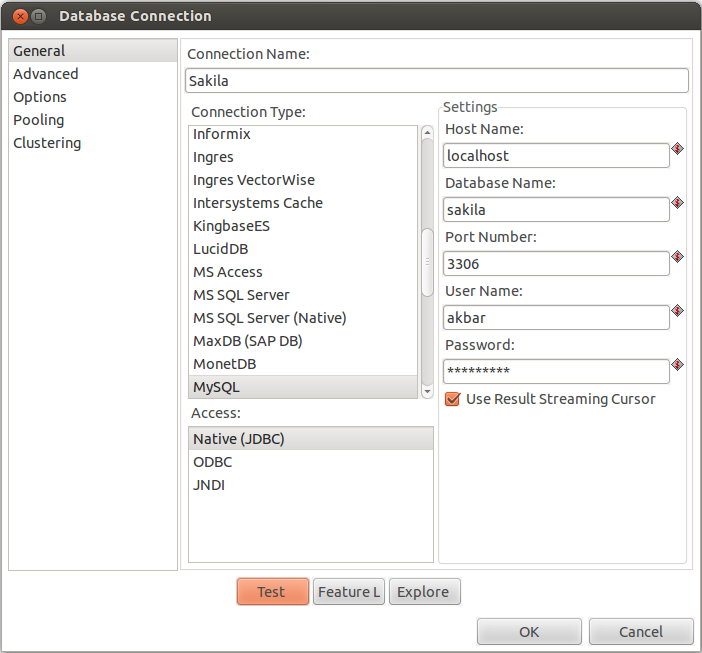Image resolution: width=702 pixels, height=653 pixels.
Task: Choose JNDI access type
Action: (x=209, y=485)
